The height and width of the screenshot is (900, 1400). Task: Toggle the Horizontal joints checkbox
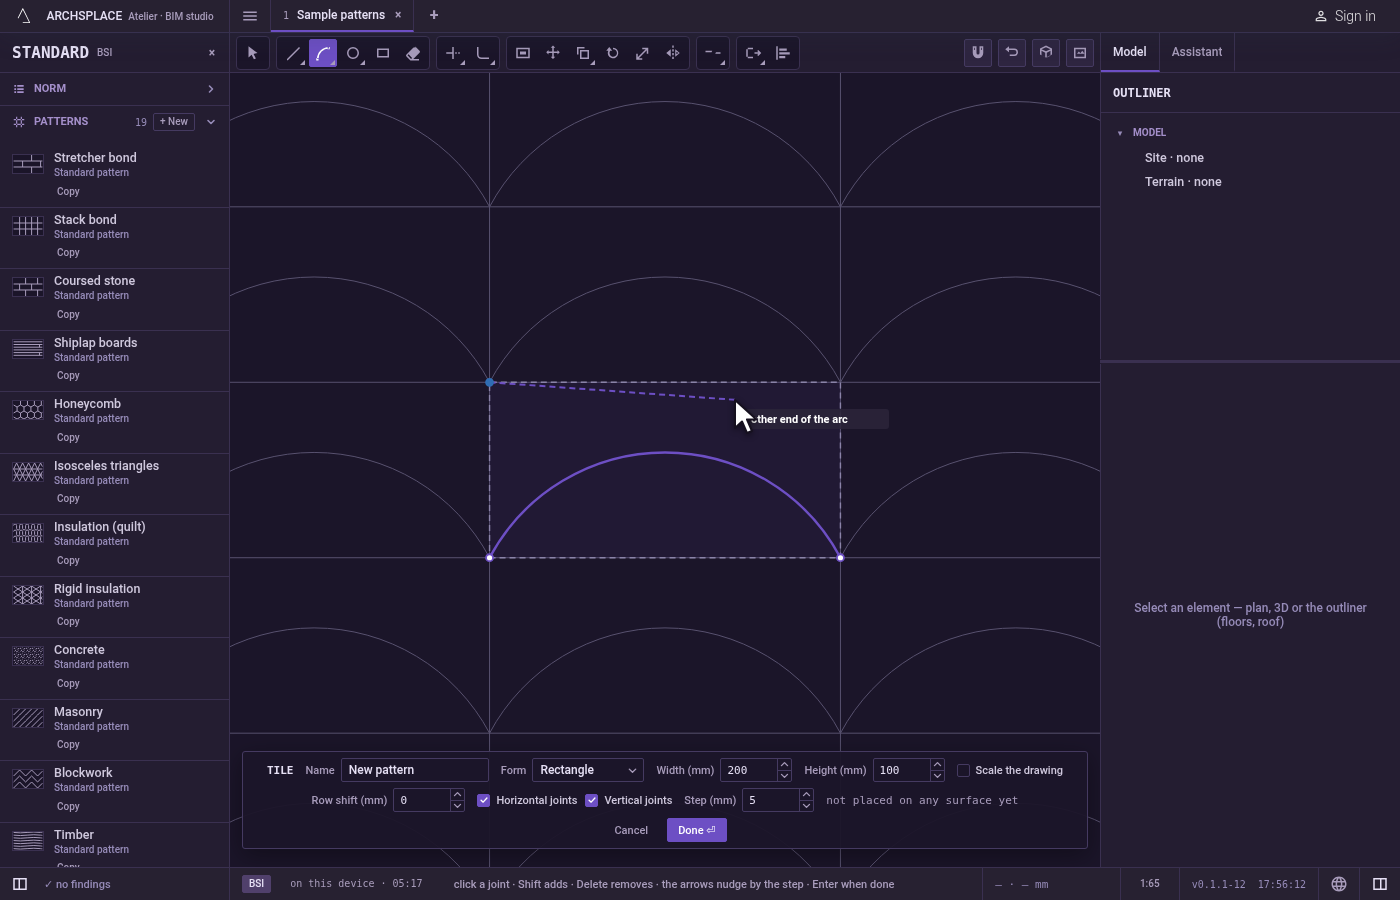click(484, 800)
